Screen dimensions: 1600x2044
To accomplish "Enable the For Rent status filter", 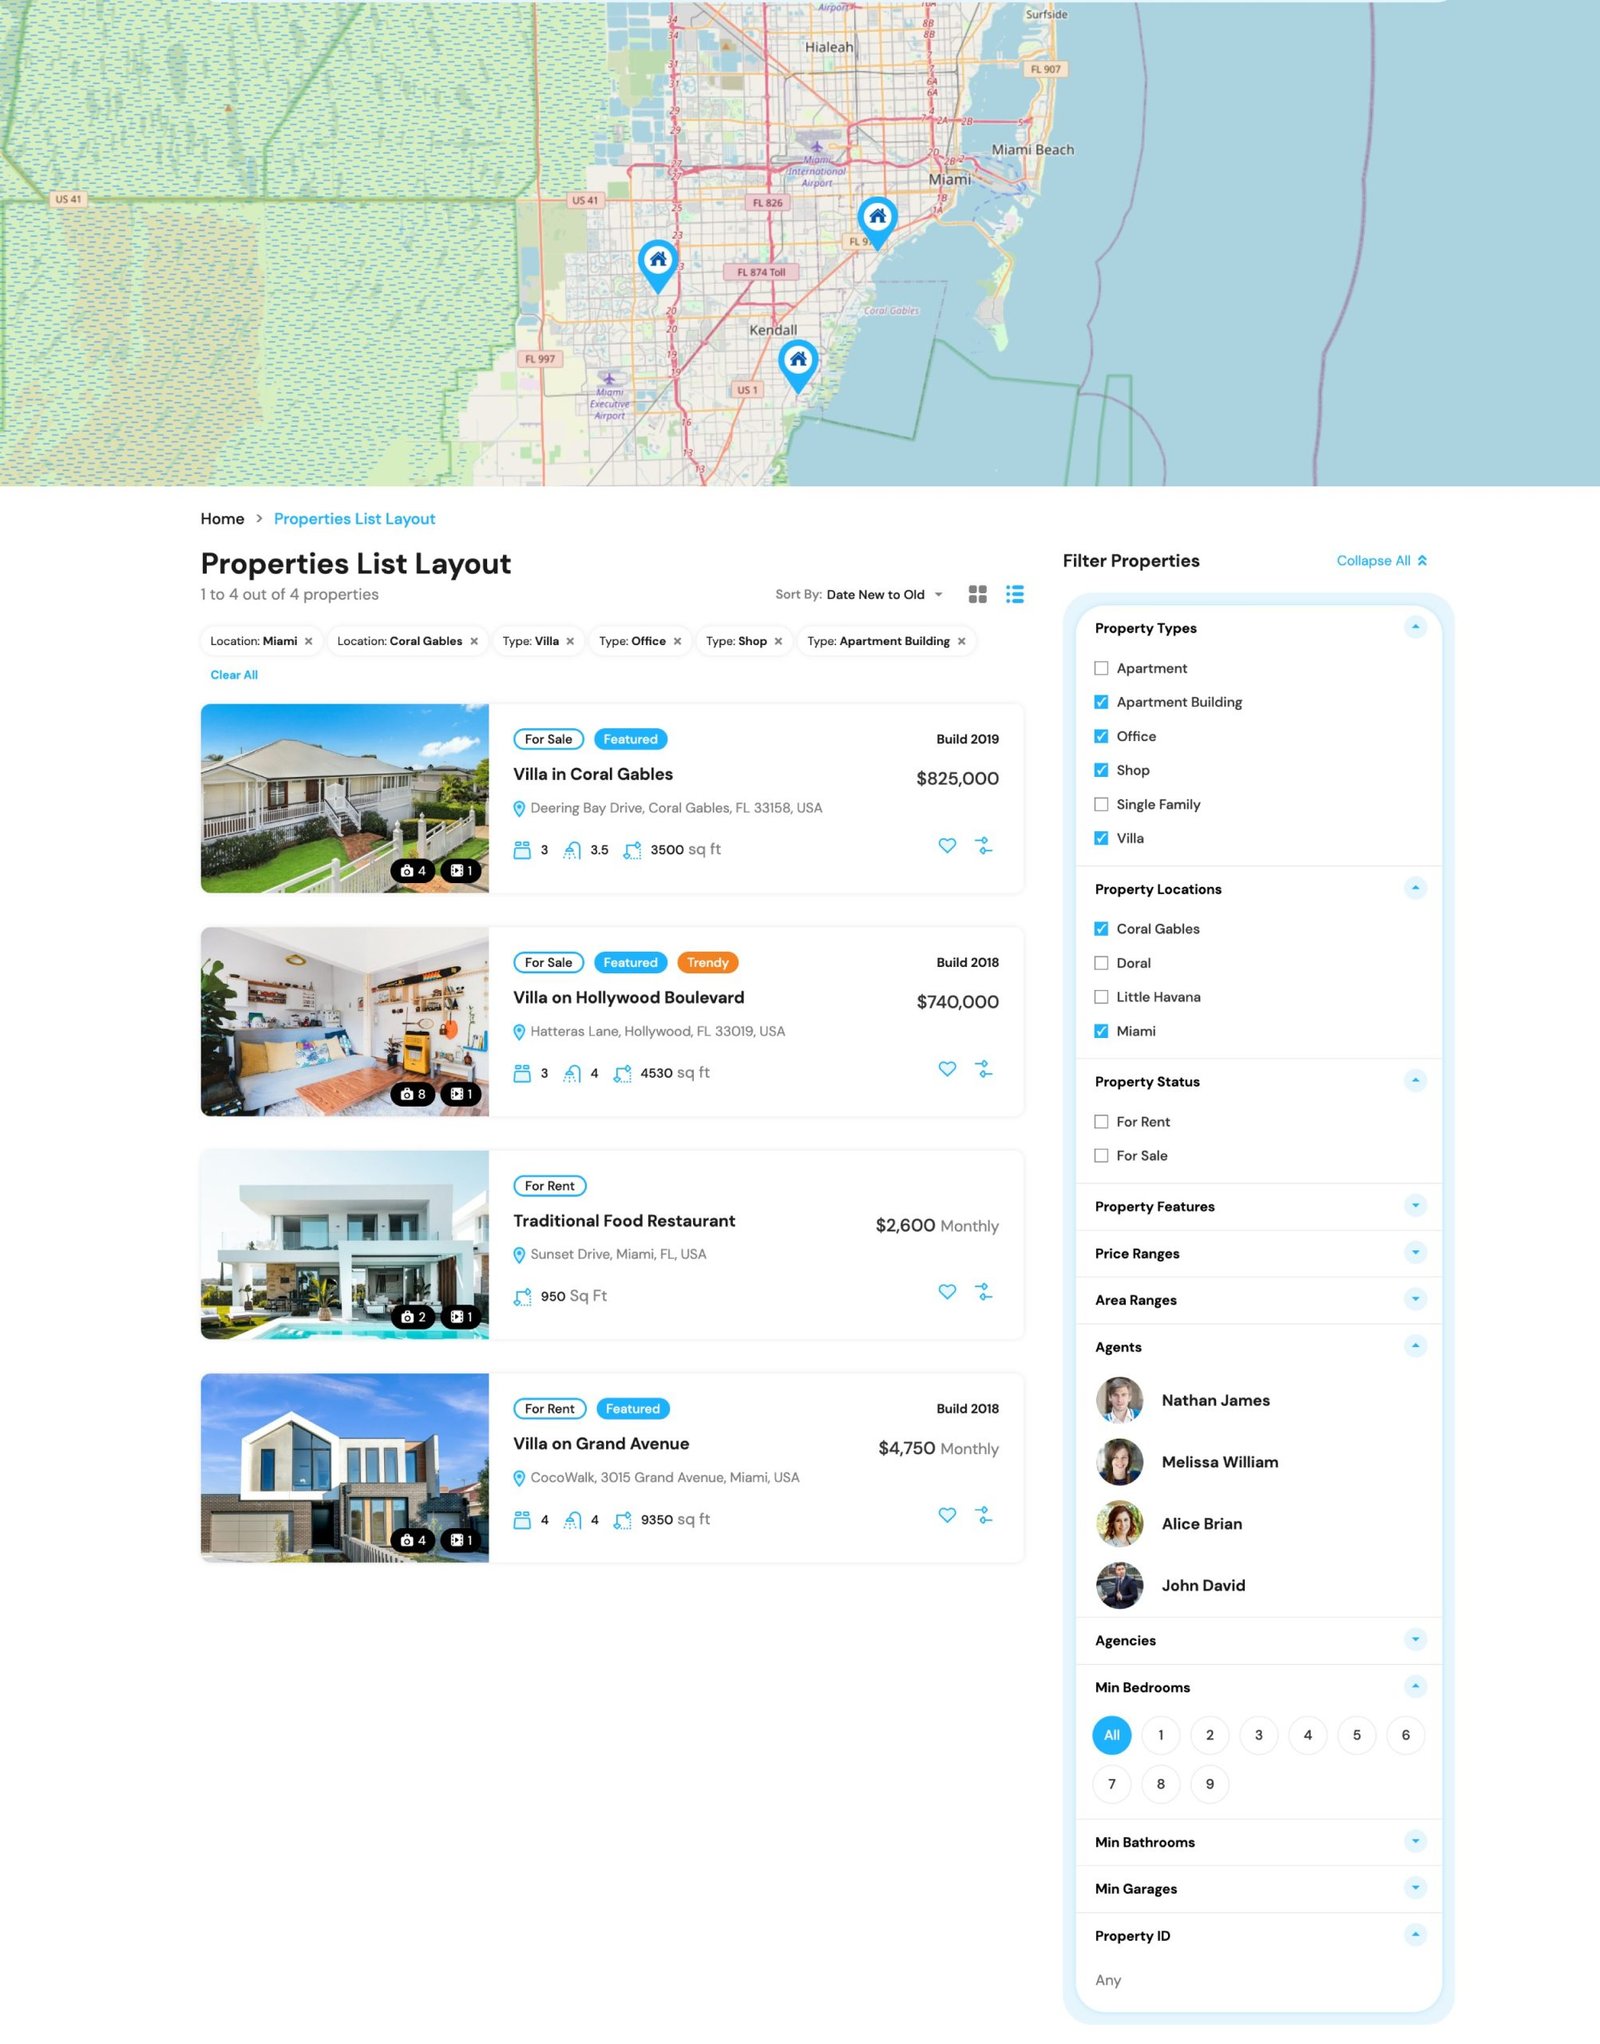I will point(1101,1122).
